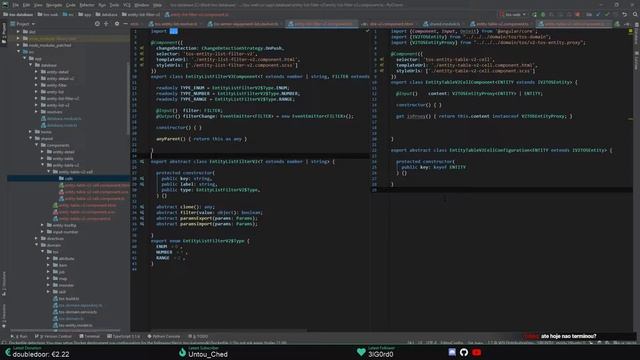Click the Run toolbar icon

534,14
